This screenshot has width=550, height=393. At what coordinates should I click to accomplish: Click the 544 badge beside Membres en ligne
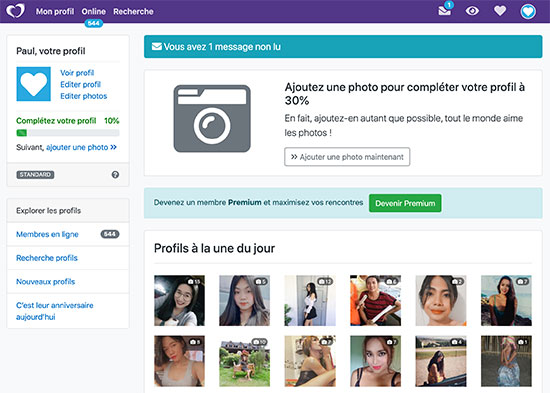click(x=110, y=234)
